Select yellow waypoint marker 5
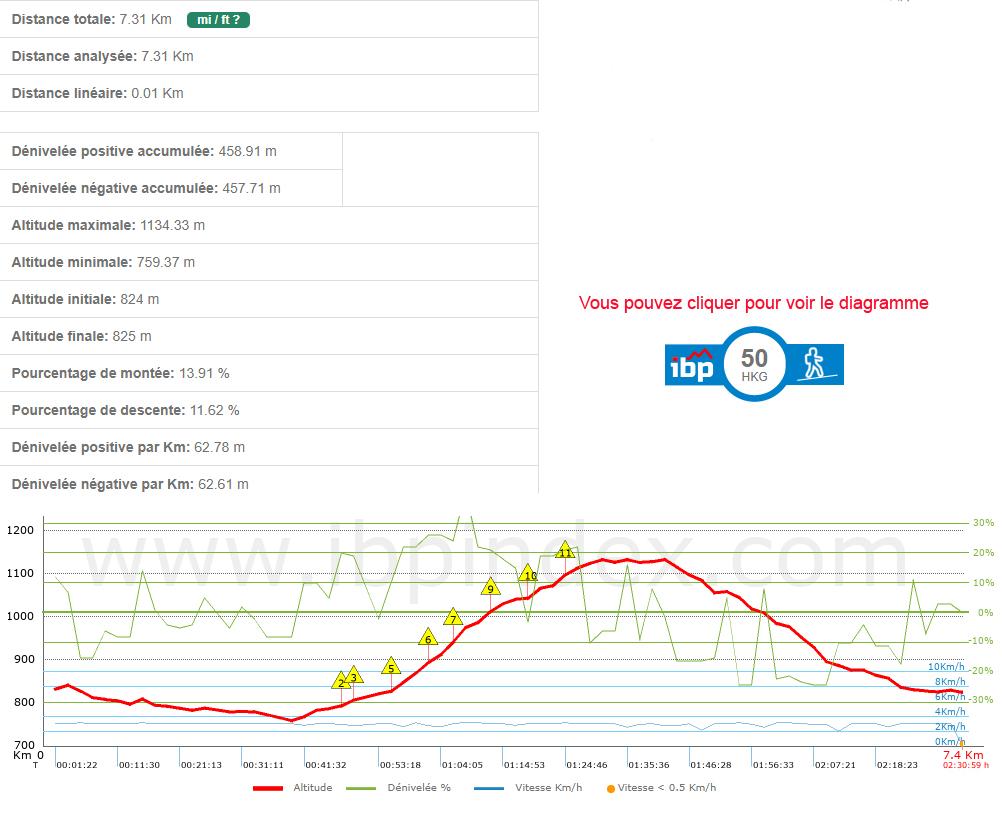 [391, 667]
